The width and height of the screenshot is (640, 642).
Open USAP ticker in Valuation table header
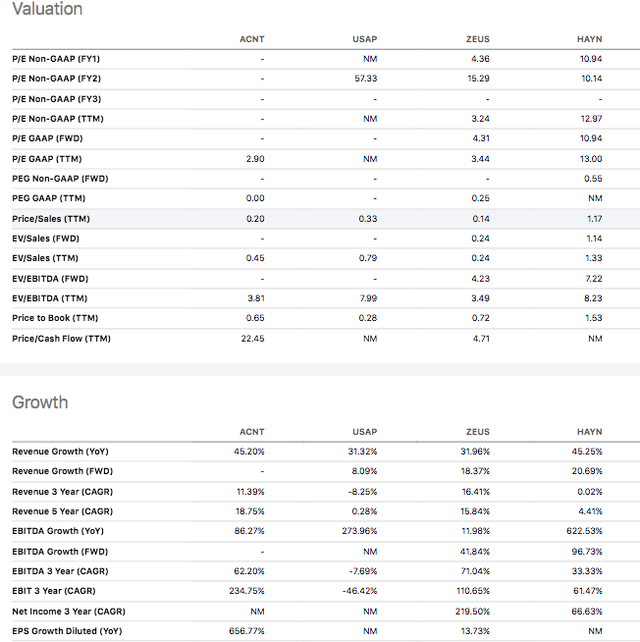pos(364,39)
